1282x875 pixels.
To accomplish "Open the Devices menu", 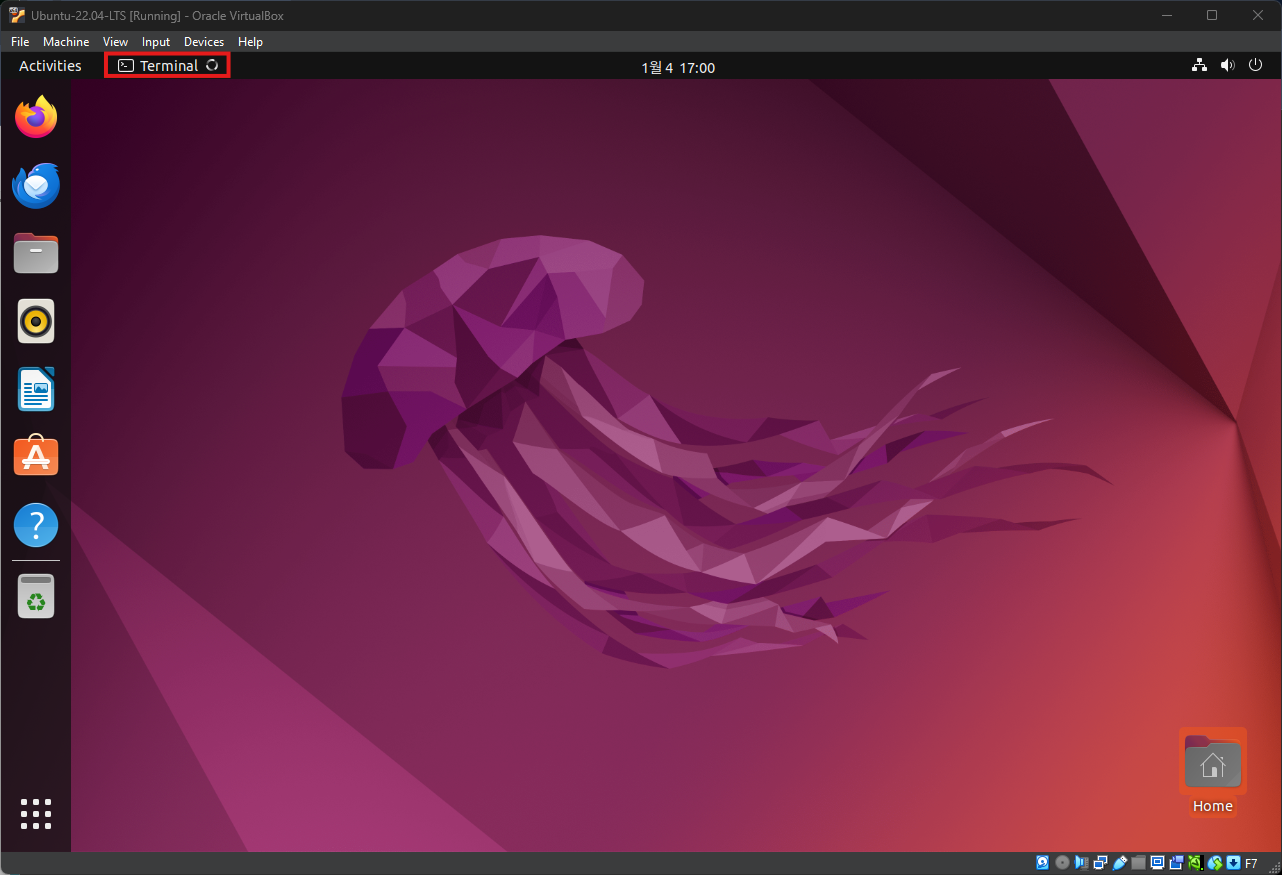I will [x=204, y=42].
